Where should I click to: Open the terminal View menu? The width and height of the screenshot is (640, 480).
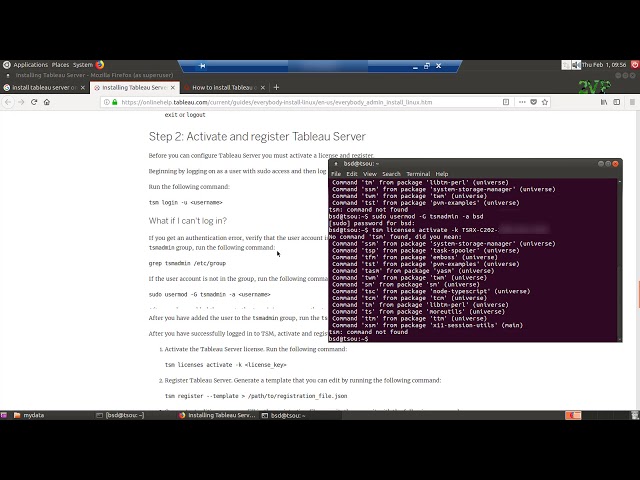coord(369,174)
